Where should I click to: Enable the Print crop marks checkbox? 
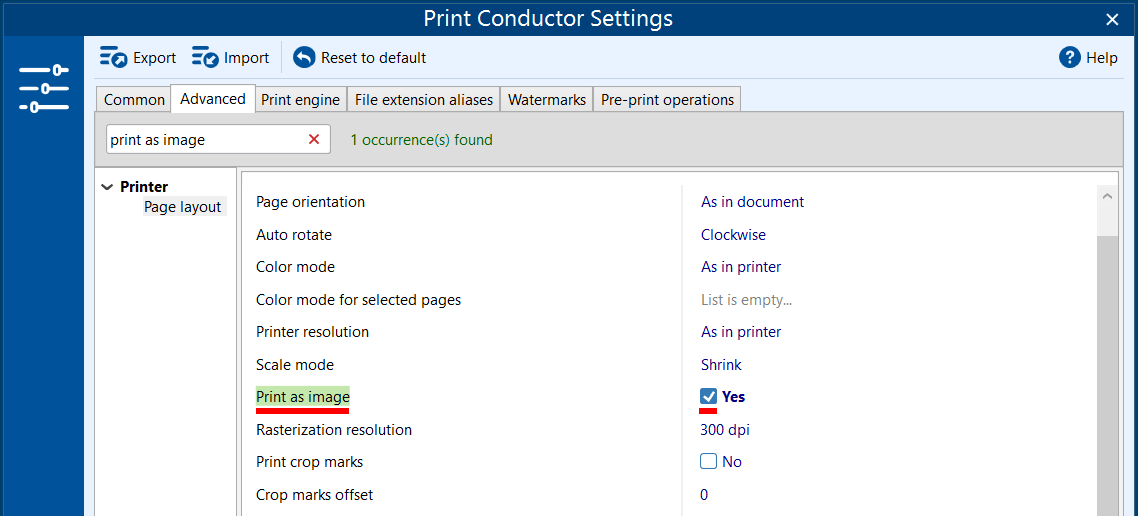[x=709, y=462]
